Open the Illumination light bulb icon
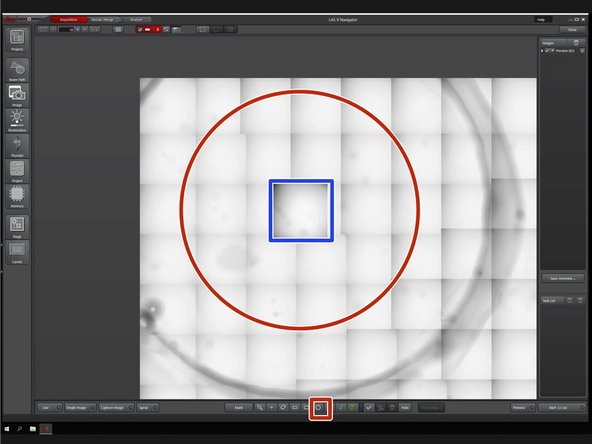The image size is (592, 444). pos(17,121)
